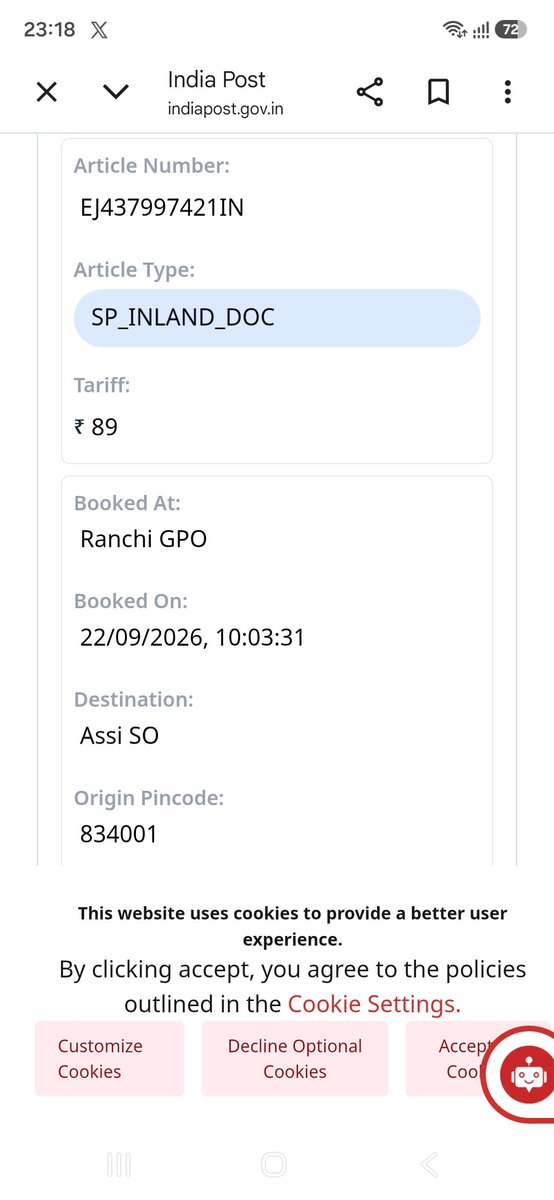Tap the Android back arrow icon
Image resolution: width=554 pixels, height=1200 pixels.
pos(429,1164)
